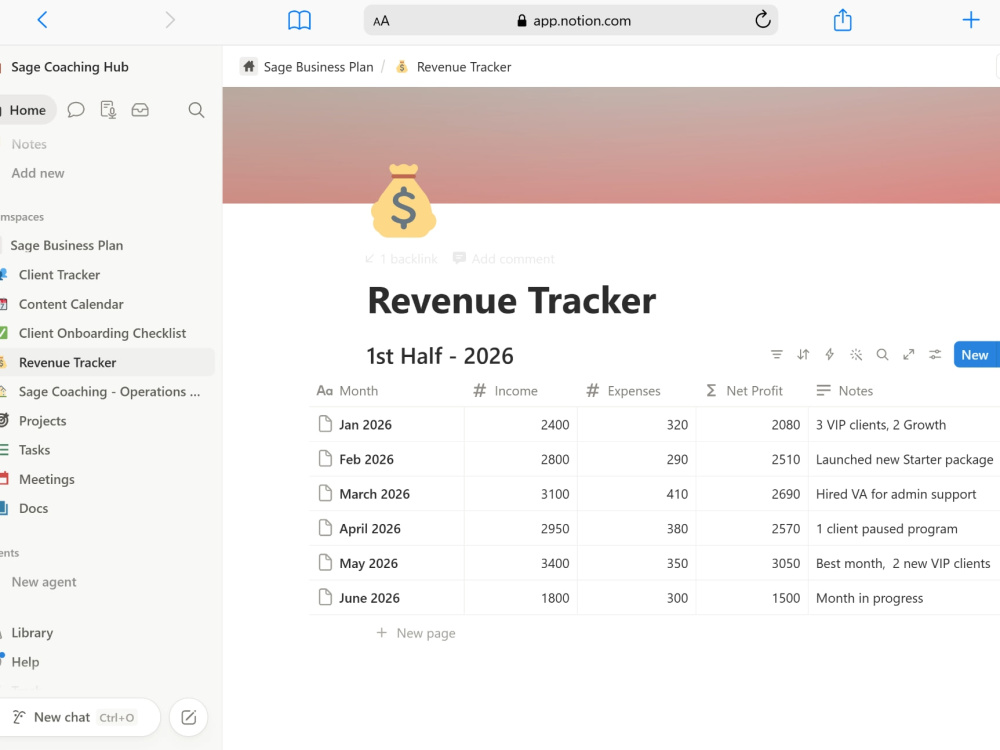Open the March 2026 row
1000x750 pixels.
(374, 494)
